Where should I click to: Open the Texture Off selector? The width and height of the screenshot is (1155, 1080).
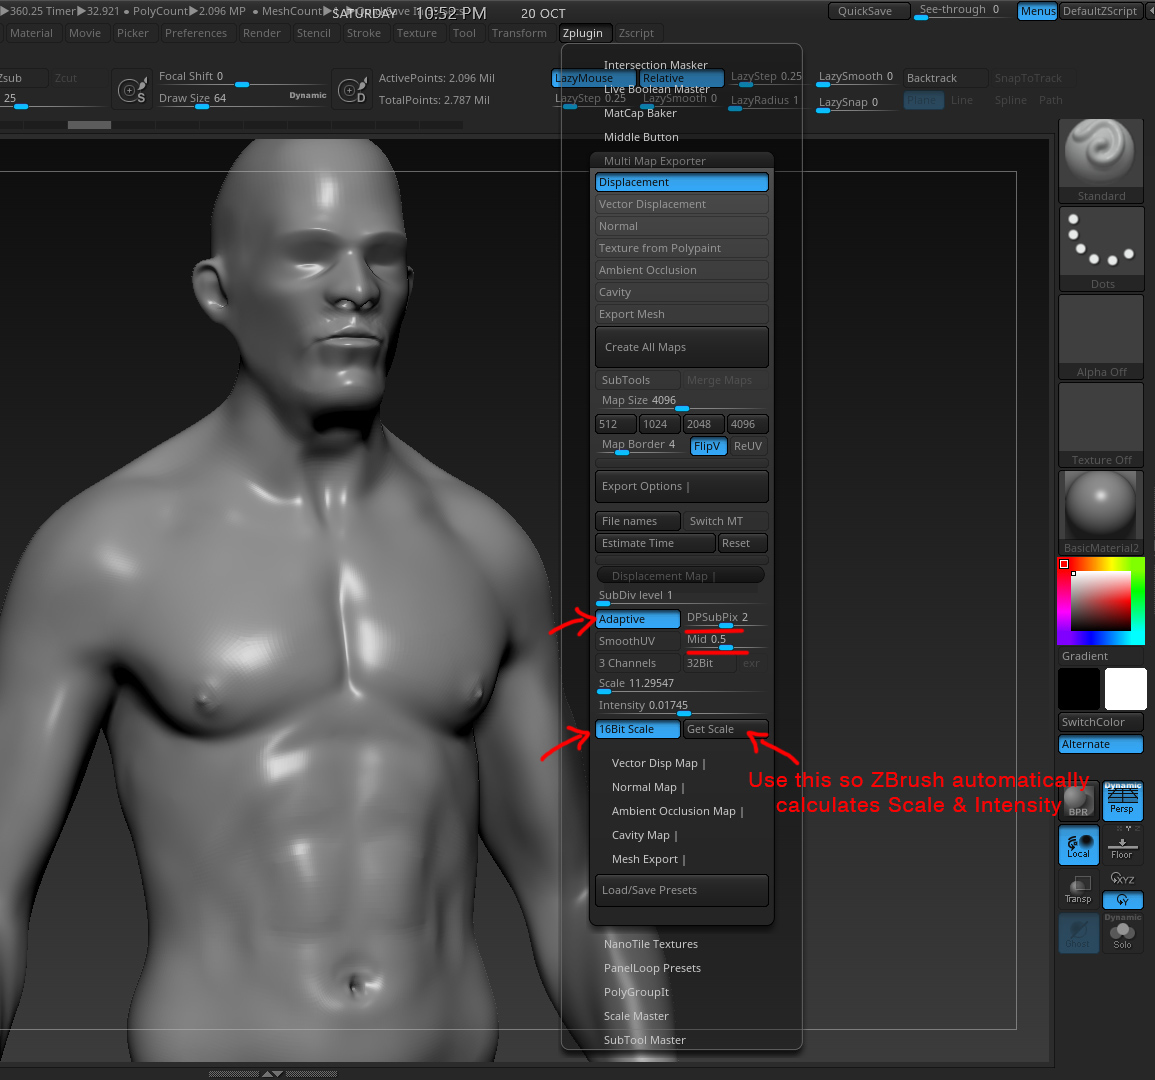tap(1100, 425)
